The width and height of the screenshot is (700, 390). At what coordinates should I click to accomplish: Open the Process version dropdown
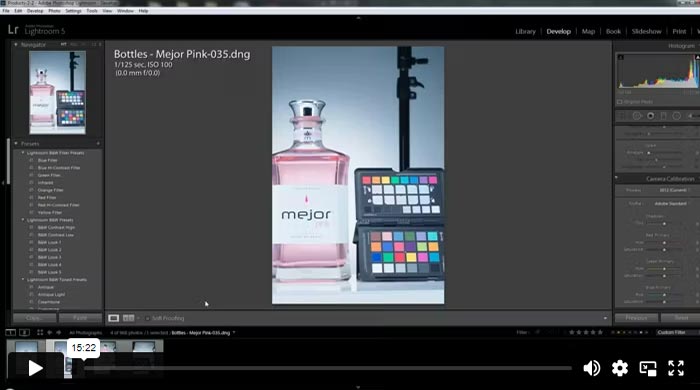click(674, 190)
